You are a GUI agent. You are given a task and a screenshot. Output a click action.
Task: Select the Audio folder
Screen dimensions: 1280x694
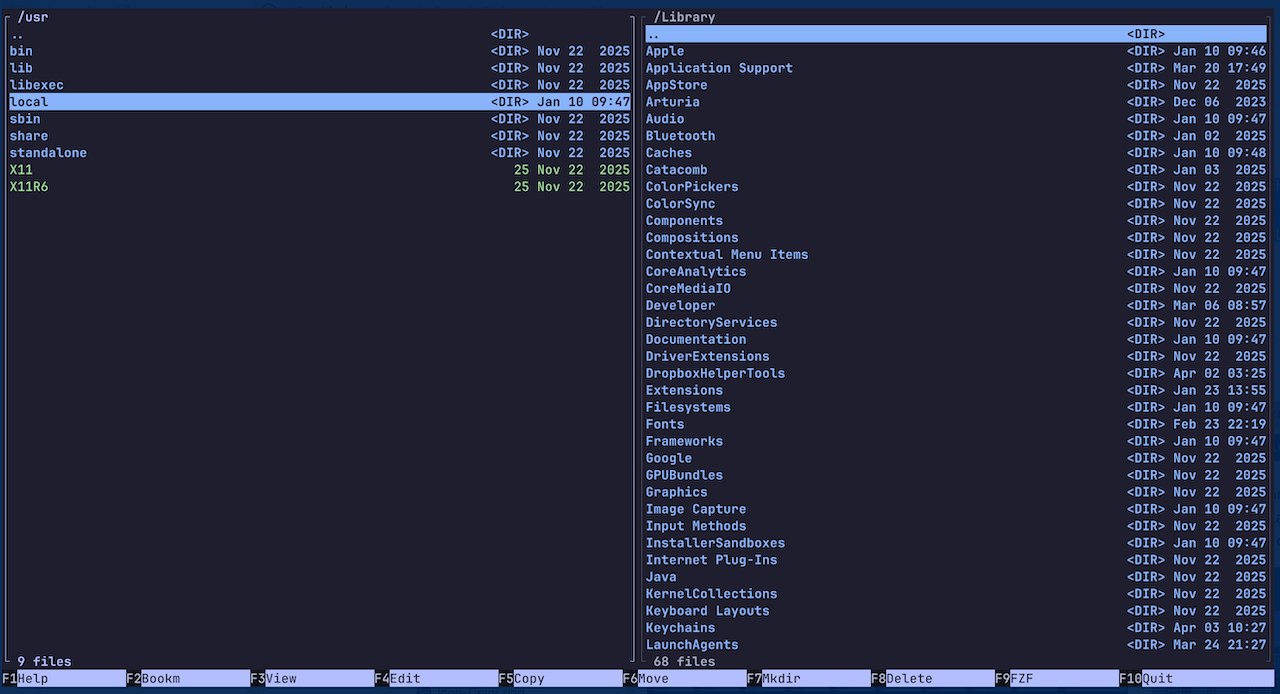(x=956, y=119)
